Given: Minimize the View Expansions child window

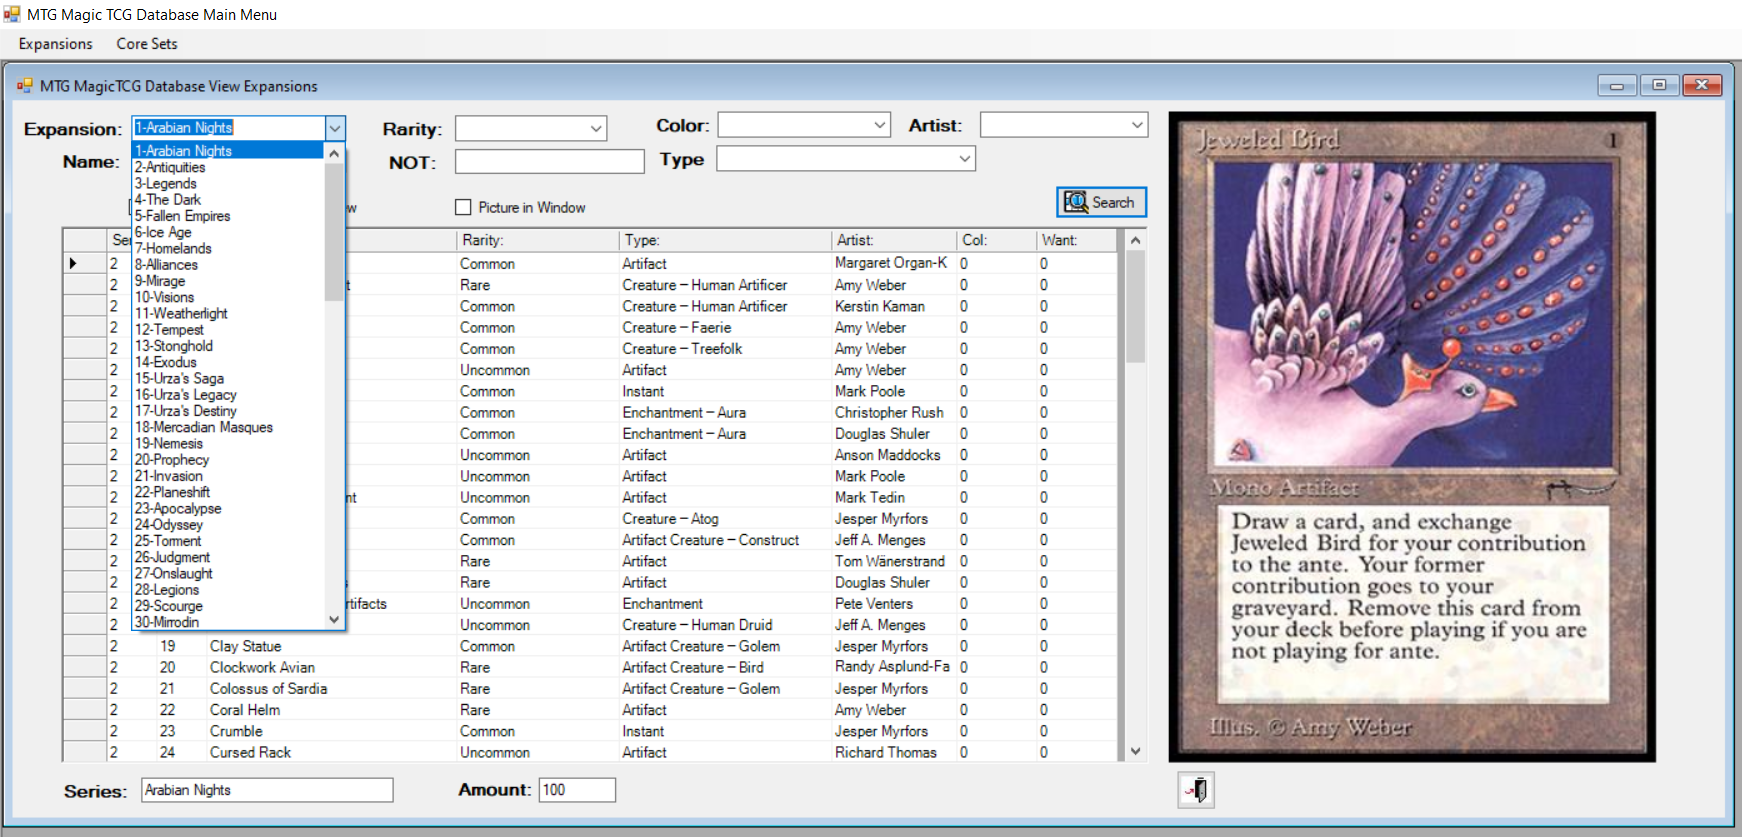Looking at the screenshot, I should click(x=1617, y=85).
